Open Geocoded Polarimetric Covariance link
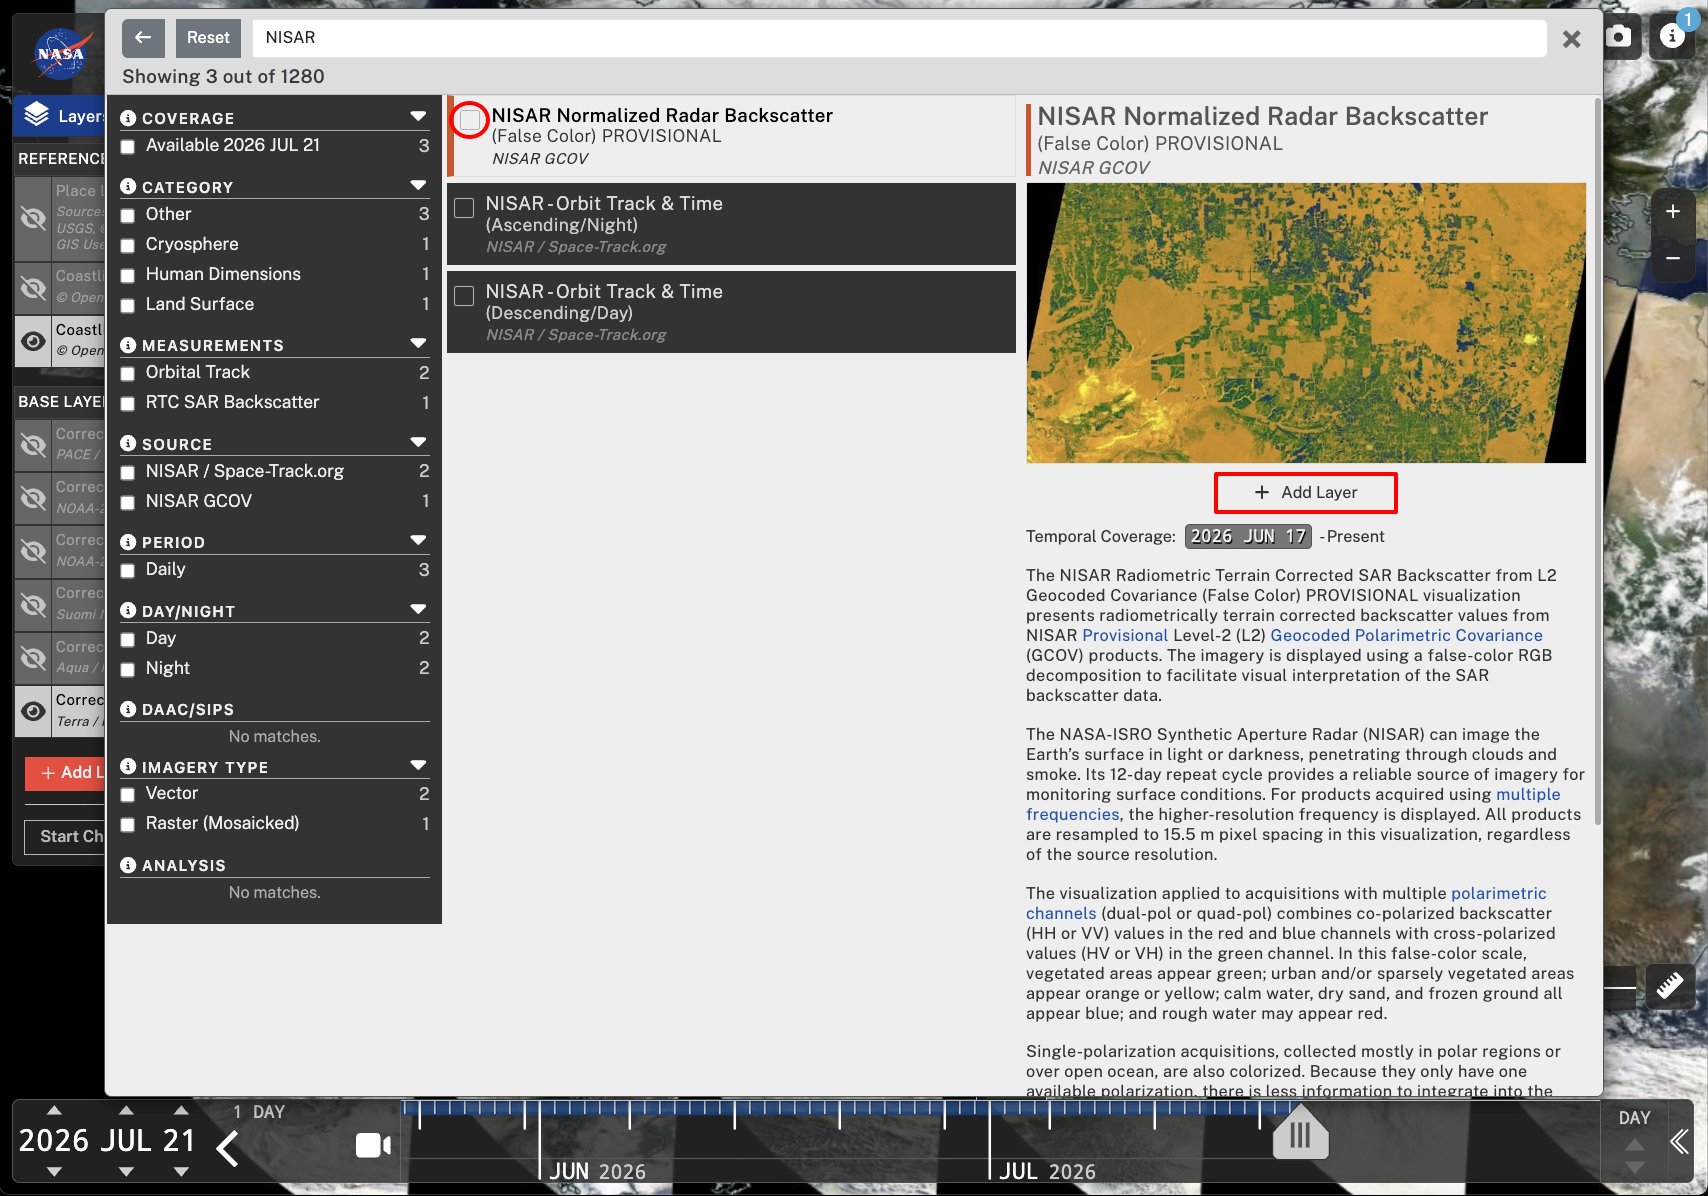Viewport: 1708px width, 1196px height. [x=1406, y=635]
